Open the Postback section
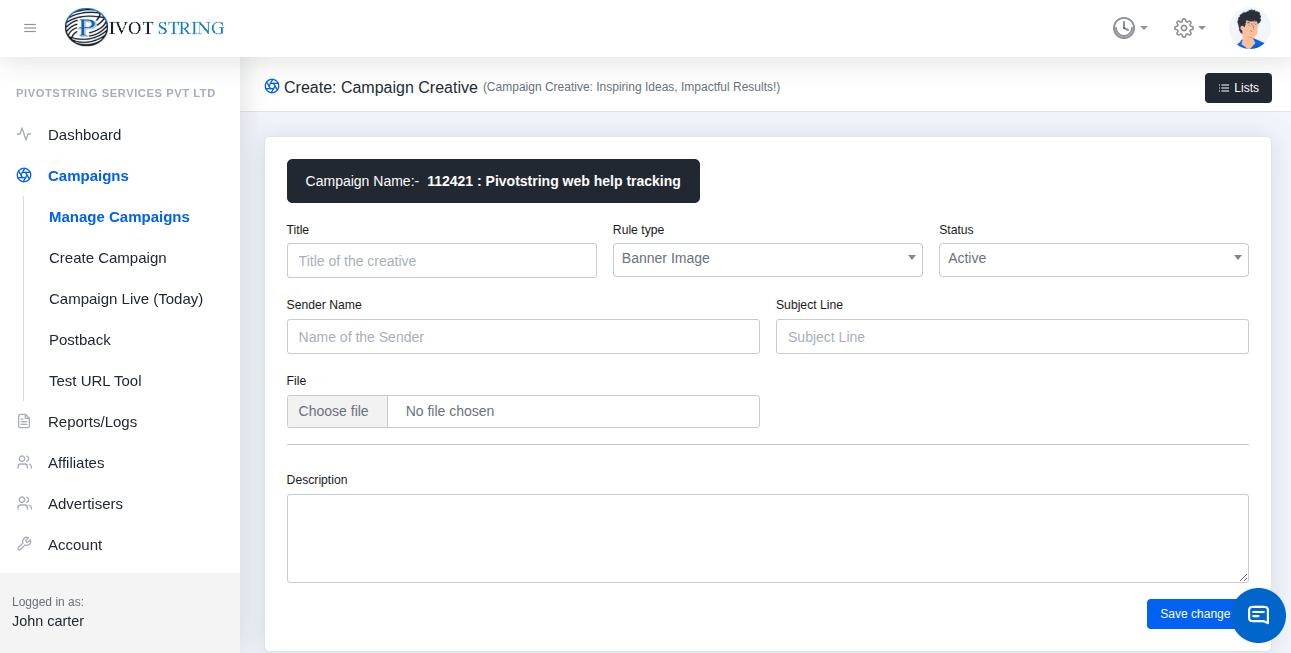 pyautogui.click(x=79, y=339)
